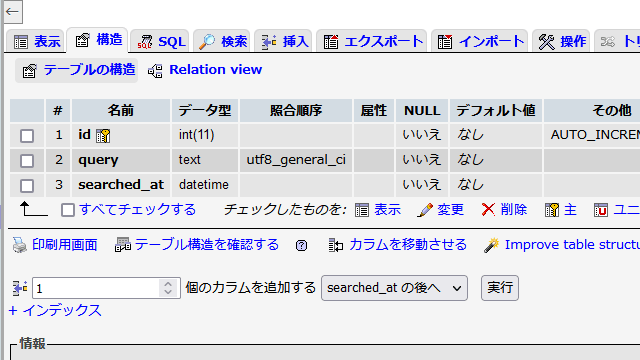This screenshot has width=640, height=360.
Task: Click the number field stepper arrows
Action: (168, 288)
